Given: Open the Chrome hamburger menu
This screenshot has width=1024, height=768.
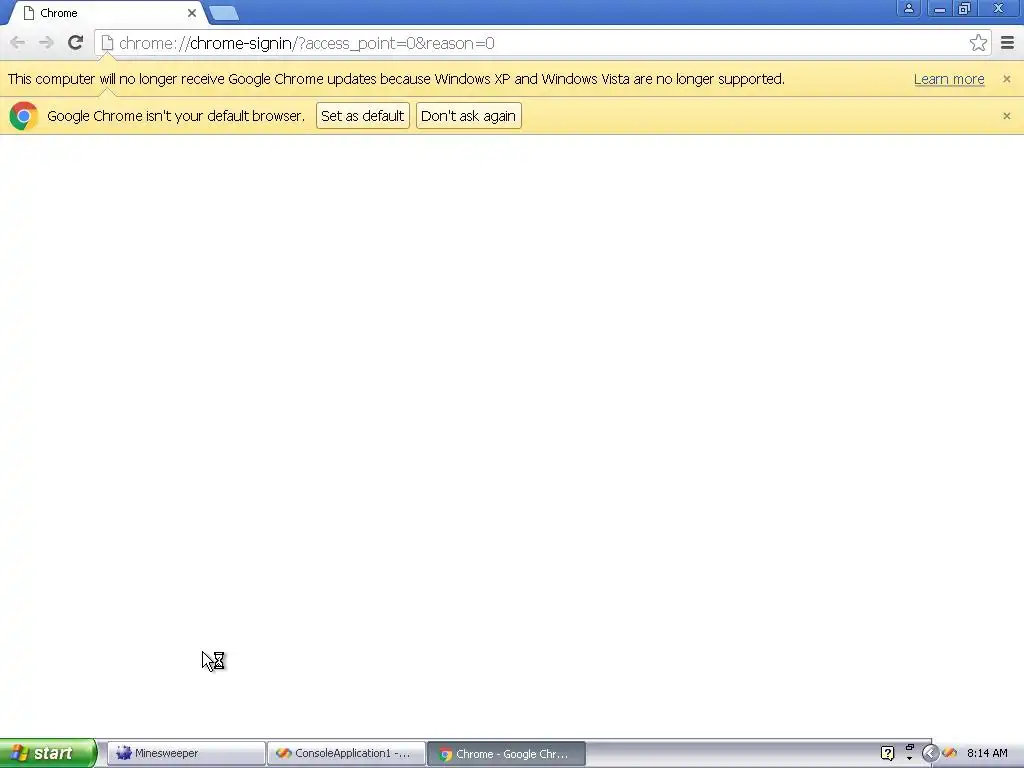Looking at the screenshot, I should tap(1007, 43).
